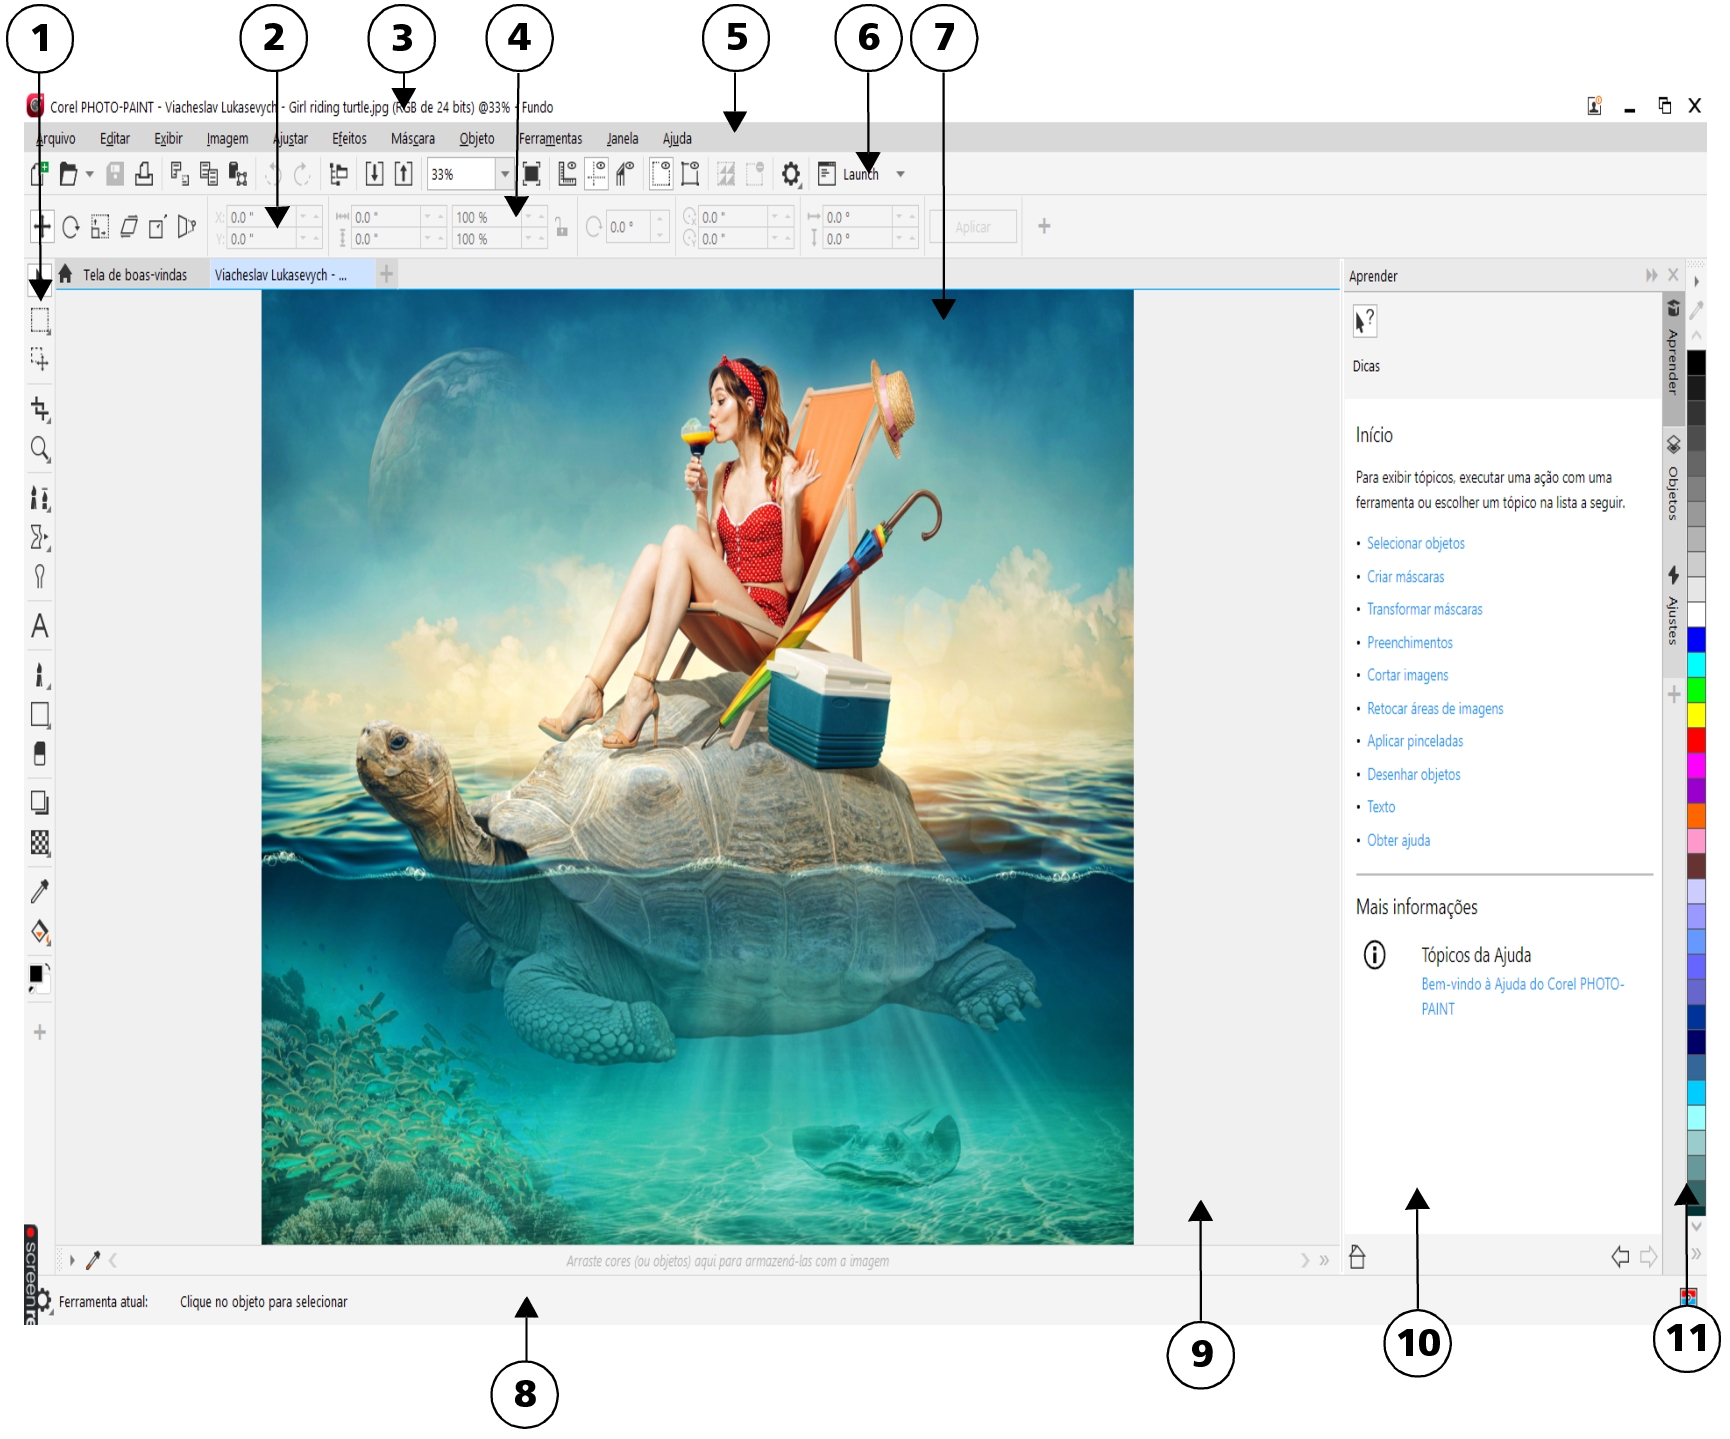Screen dimensions: 1730x1439
Task: Click the Print icon in the toolbar
Action: [x=144, y=175]
